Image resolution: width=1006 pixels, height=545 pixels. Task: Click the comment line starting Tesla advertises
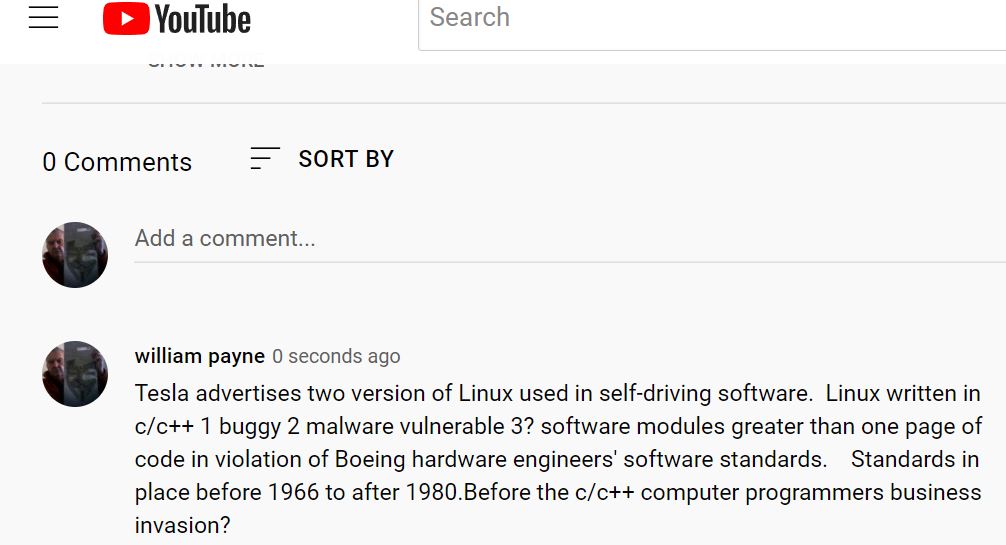click(558, 393)
